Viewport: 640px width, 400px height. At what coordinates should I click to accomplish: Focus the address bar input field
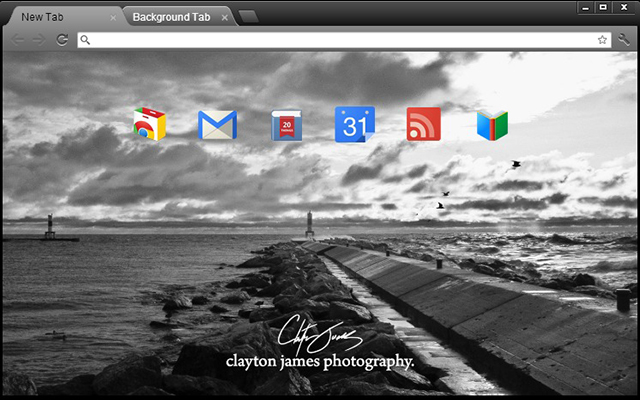tap(340, 40)
